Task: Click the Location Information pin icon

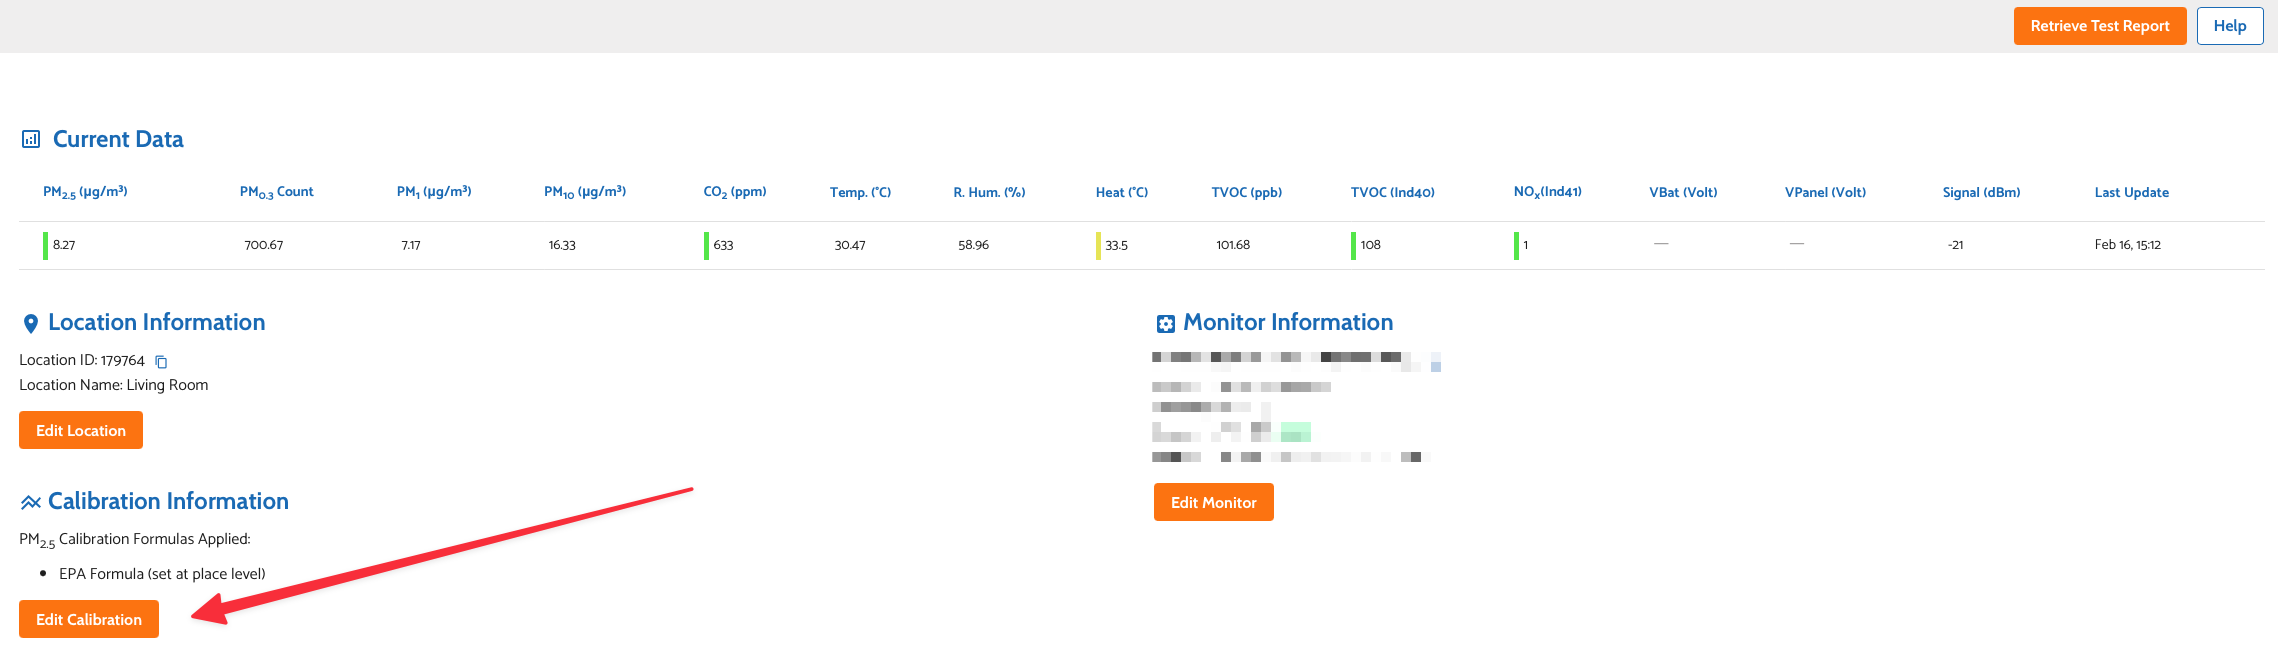Action: pyautogui.click(x=31, y=323)
